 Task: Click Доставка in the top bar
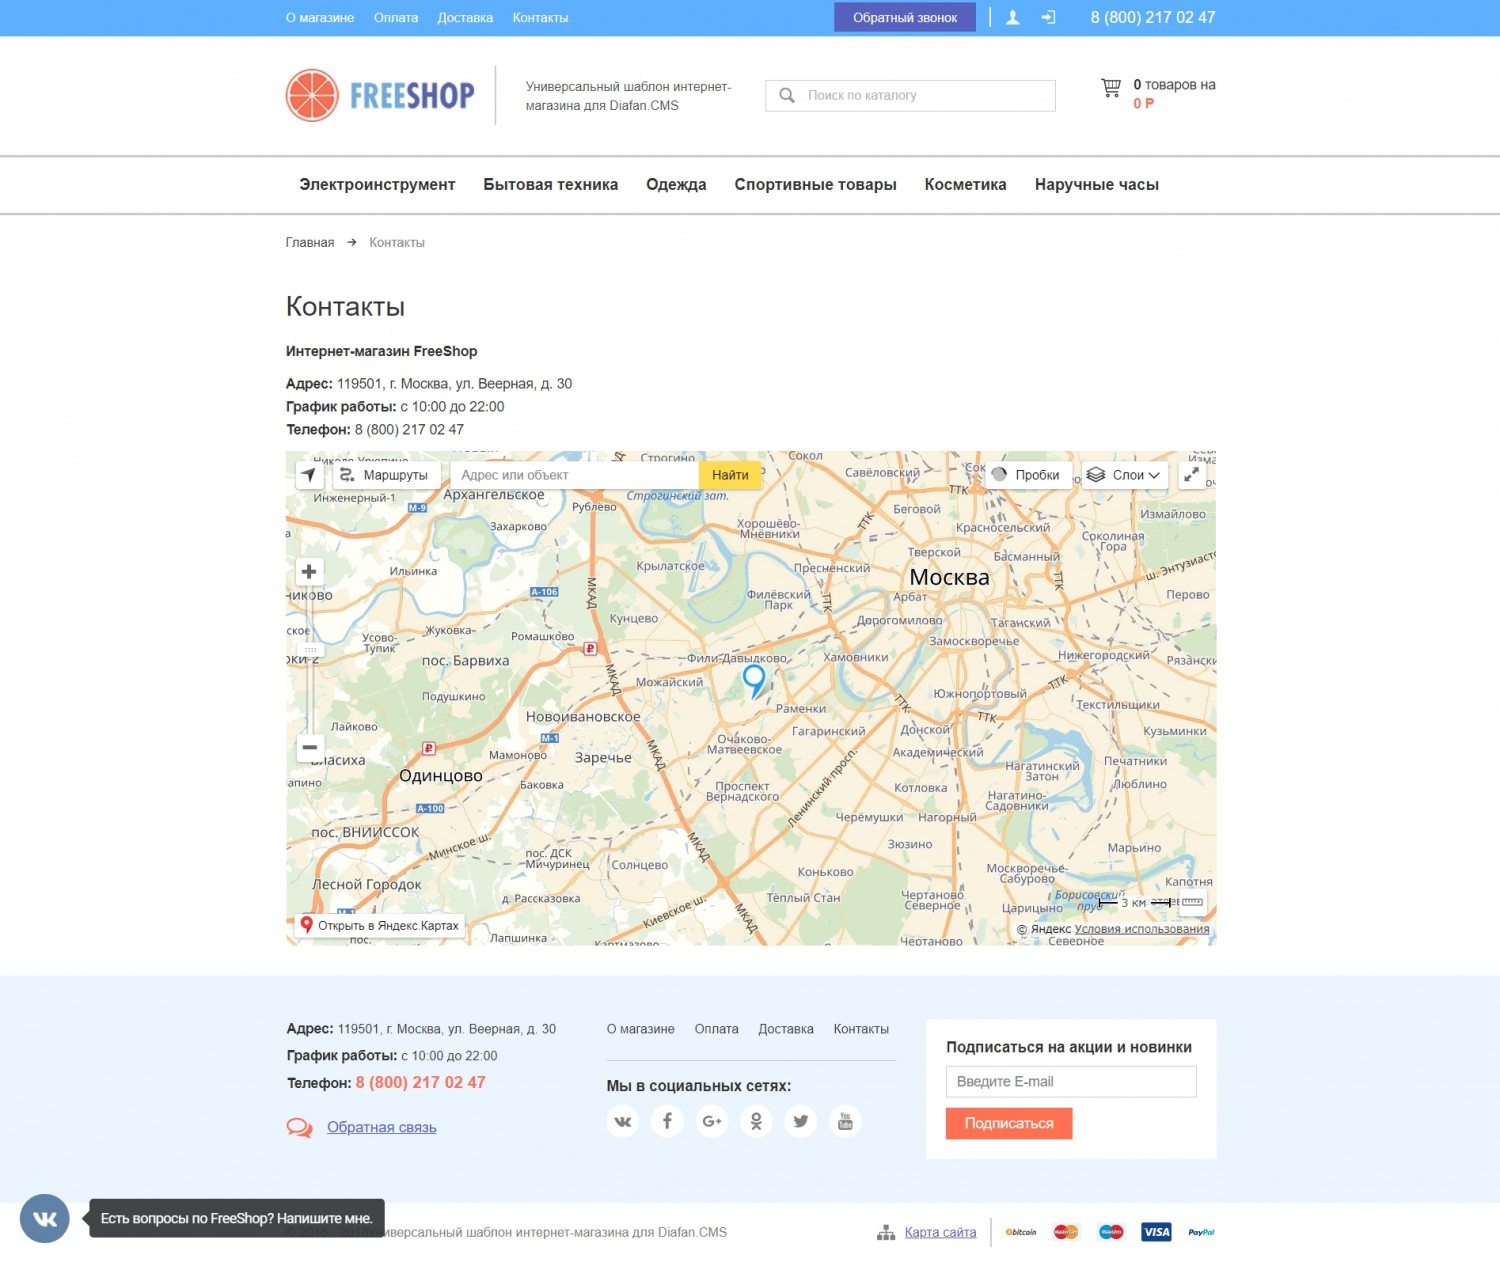tap(465, 18)
